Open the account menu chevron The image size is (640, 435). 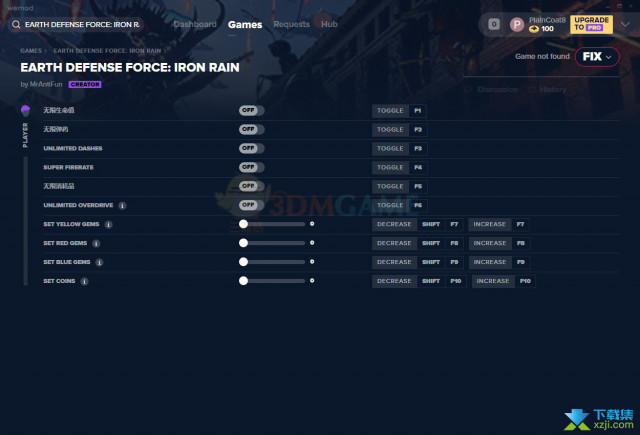tap(626, 24)
